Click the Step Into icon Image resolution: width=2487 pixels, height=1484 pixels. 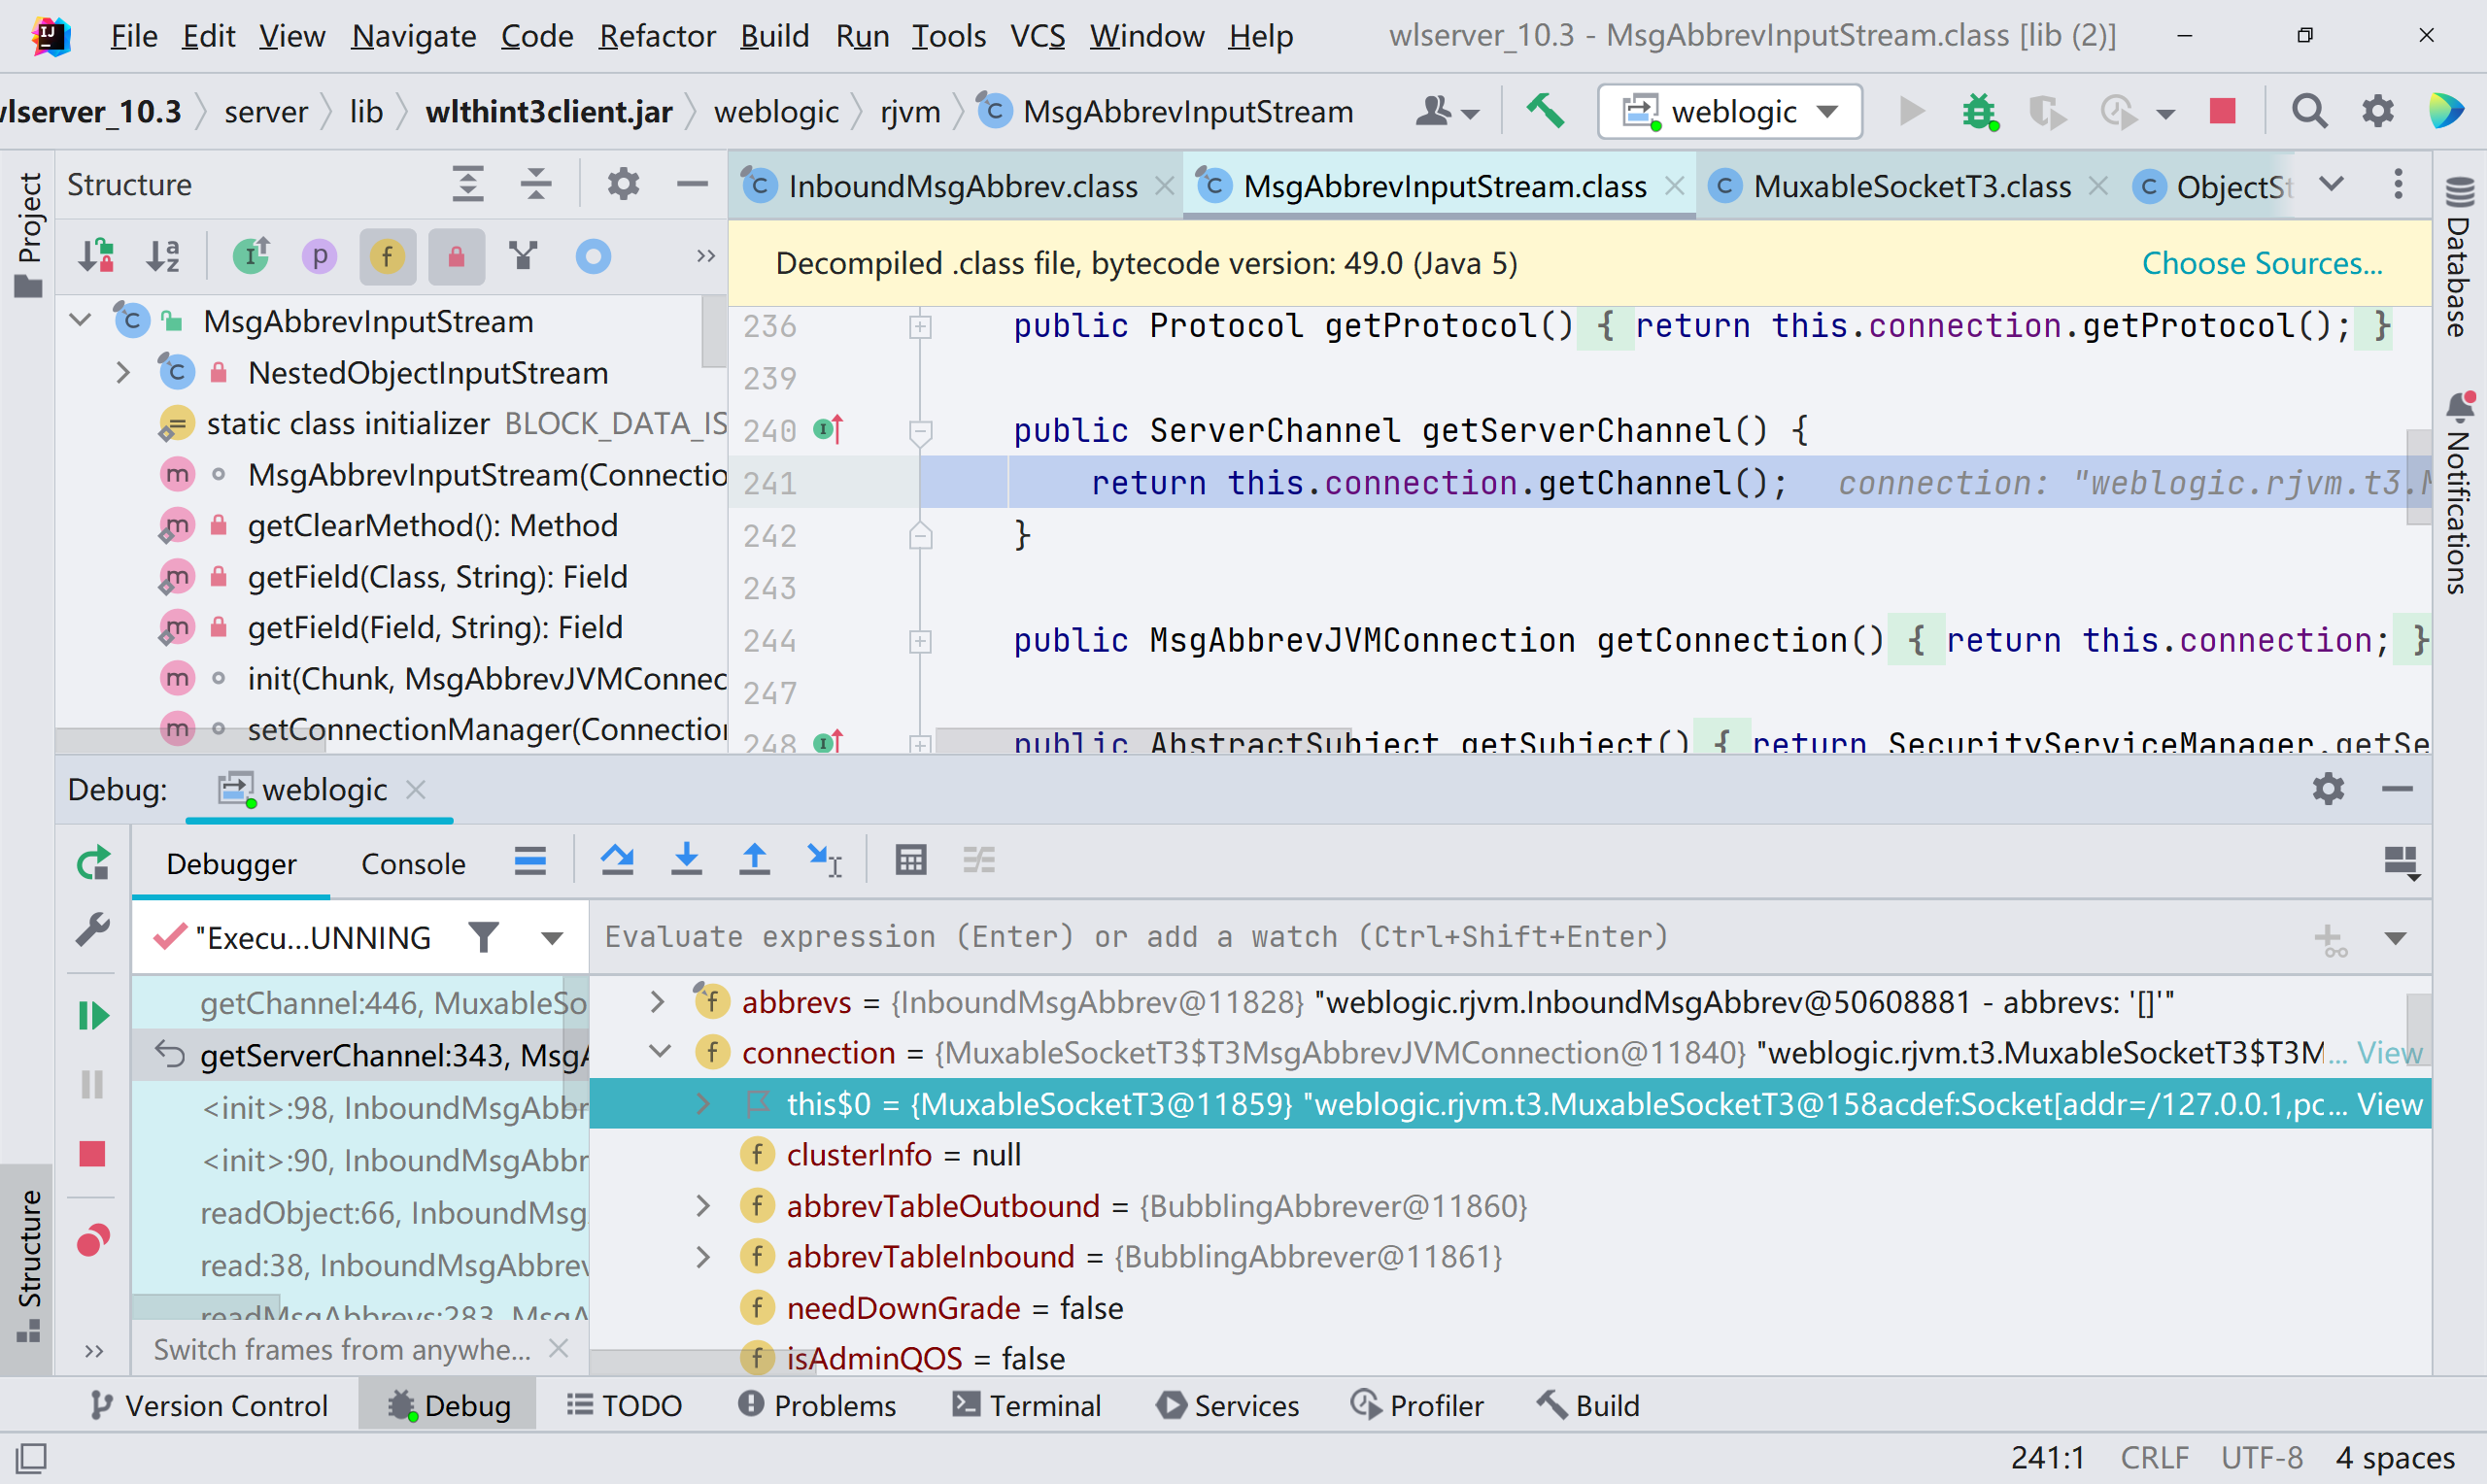[686, 859]
